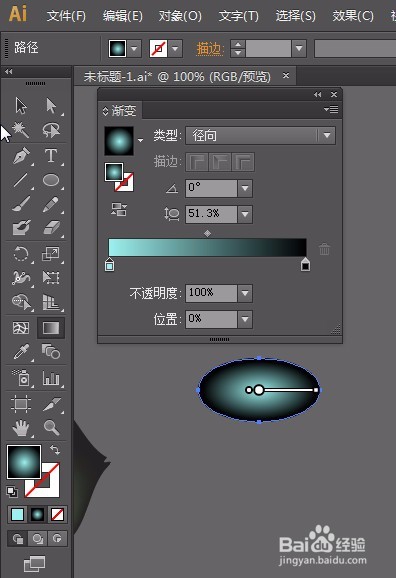Viewport: 396px width, 578px height.
Task: Select the Blend tool
Action: 51,352
